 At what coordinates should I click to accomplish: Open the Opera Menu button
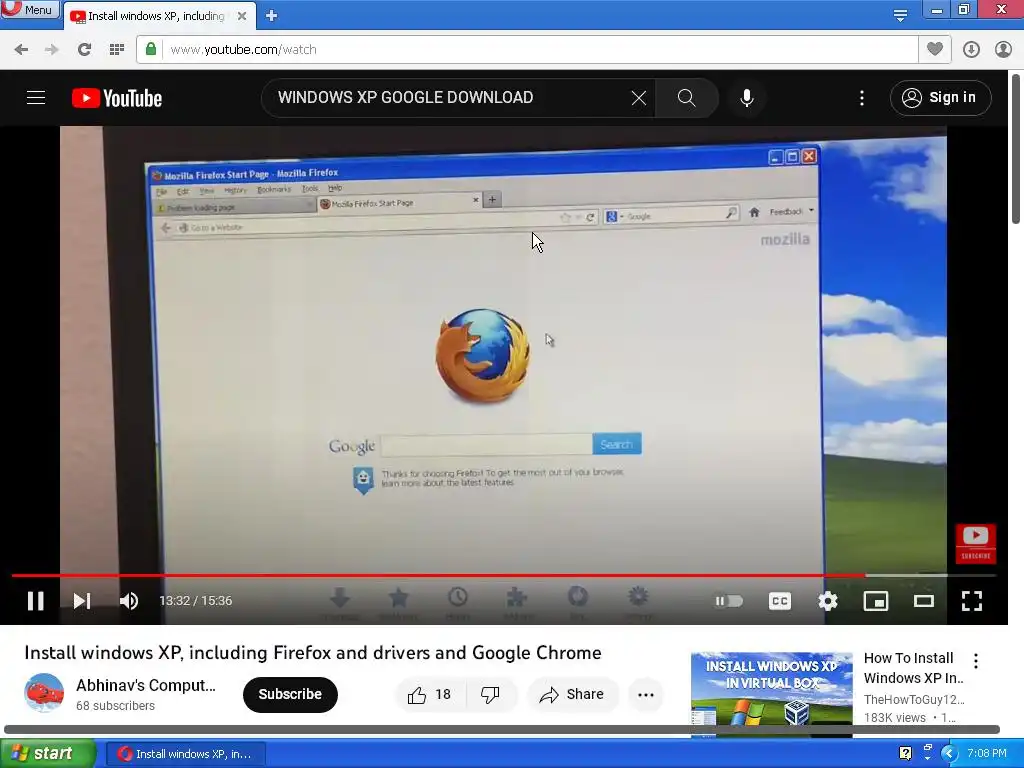(30, 10)
